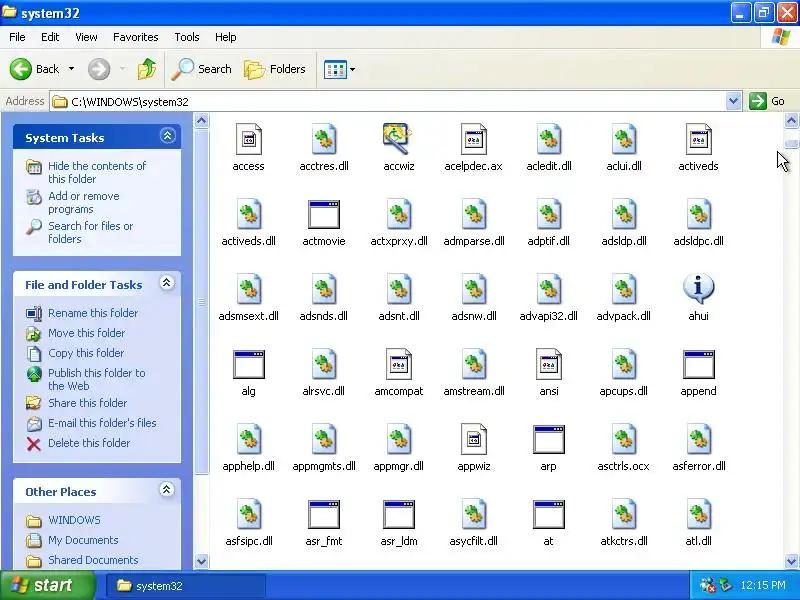Select the access file icon
Image resolution: width=800 pixels, height=600 pixels.
point(248,139)
